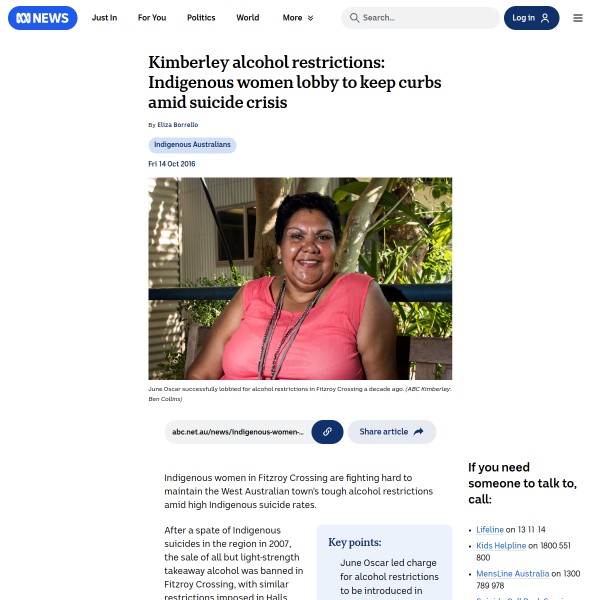
Task: Expand the More menu chevron
Action: pos(310,18)
